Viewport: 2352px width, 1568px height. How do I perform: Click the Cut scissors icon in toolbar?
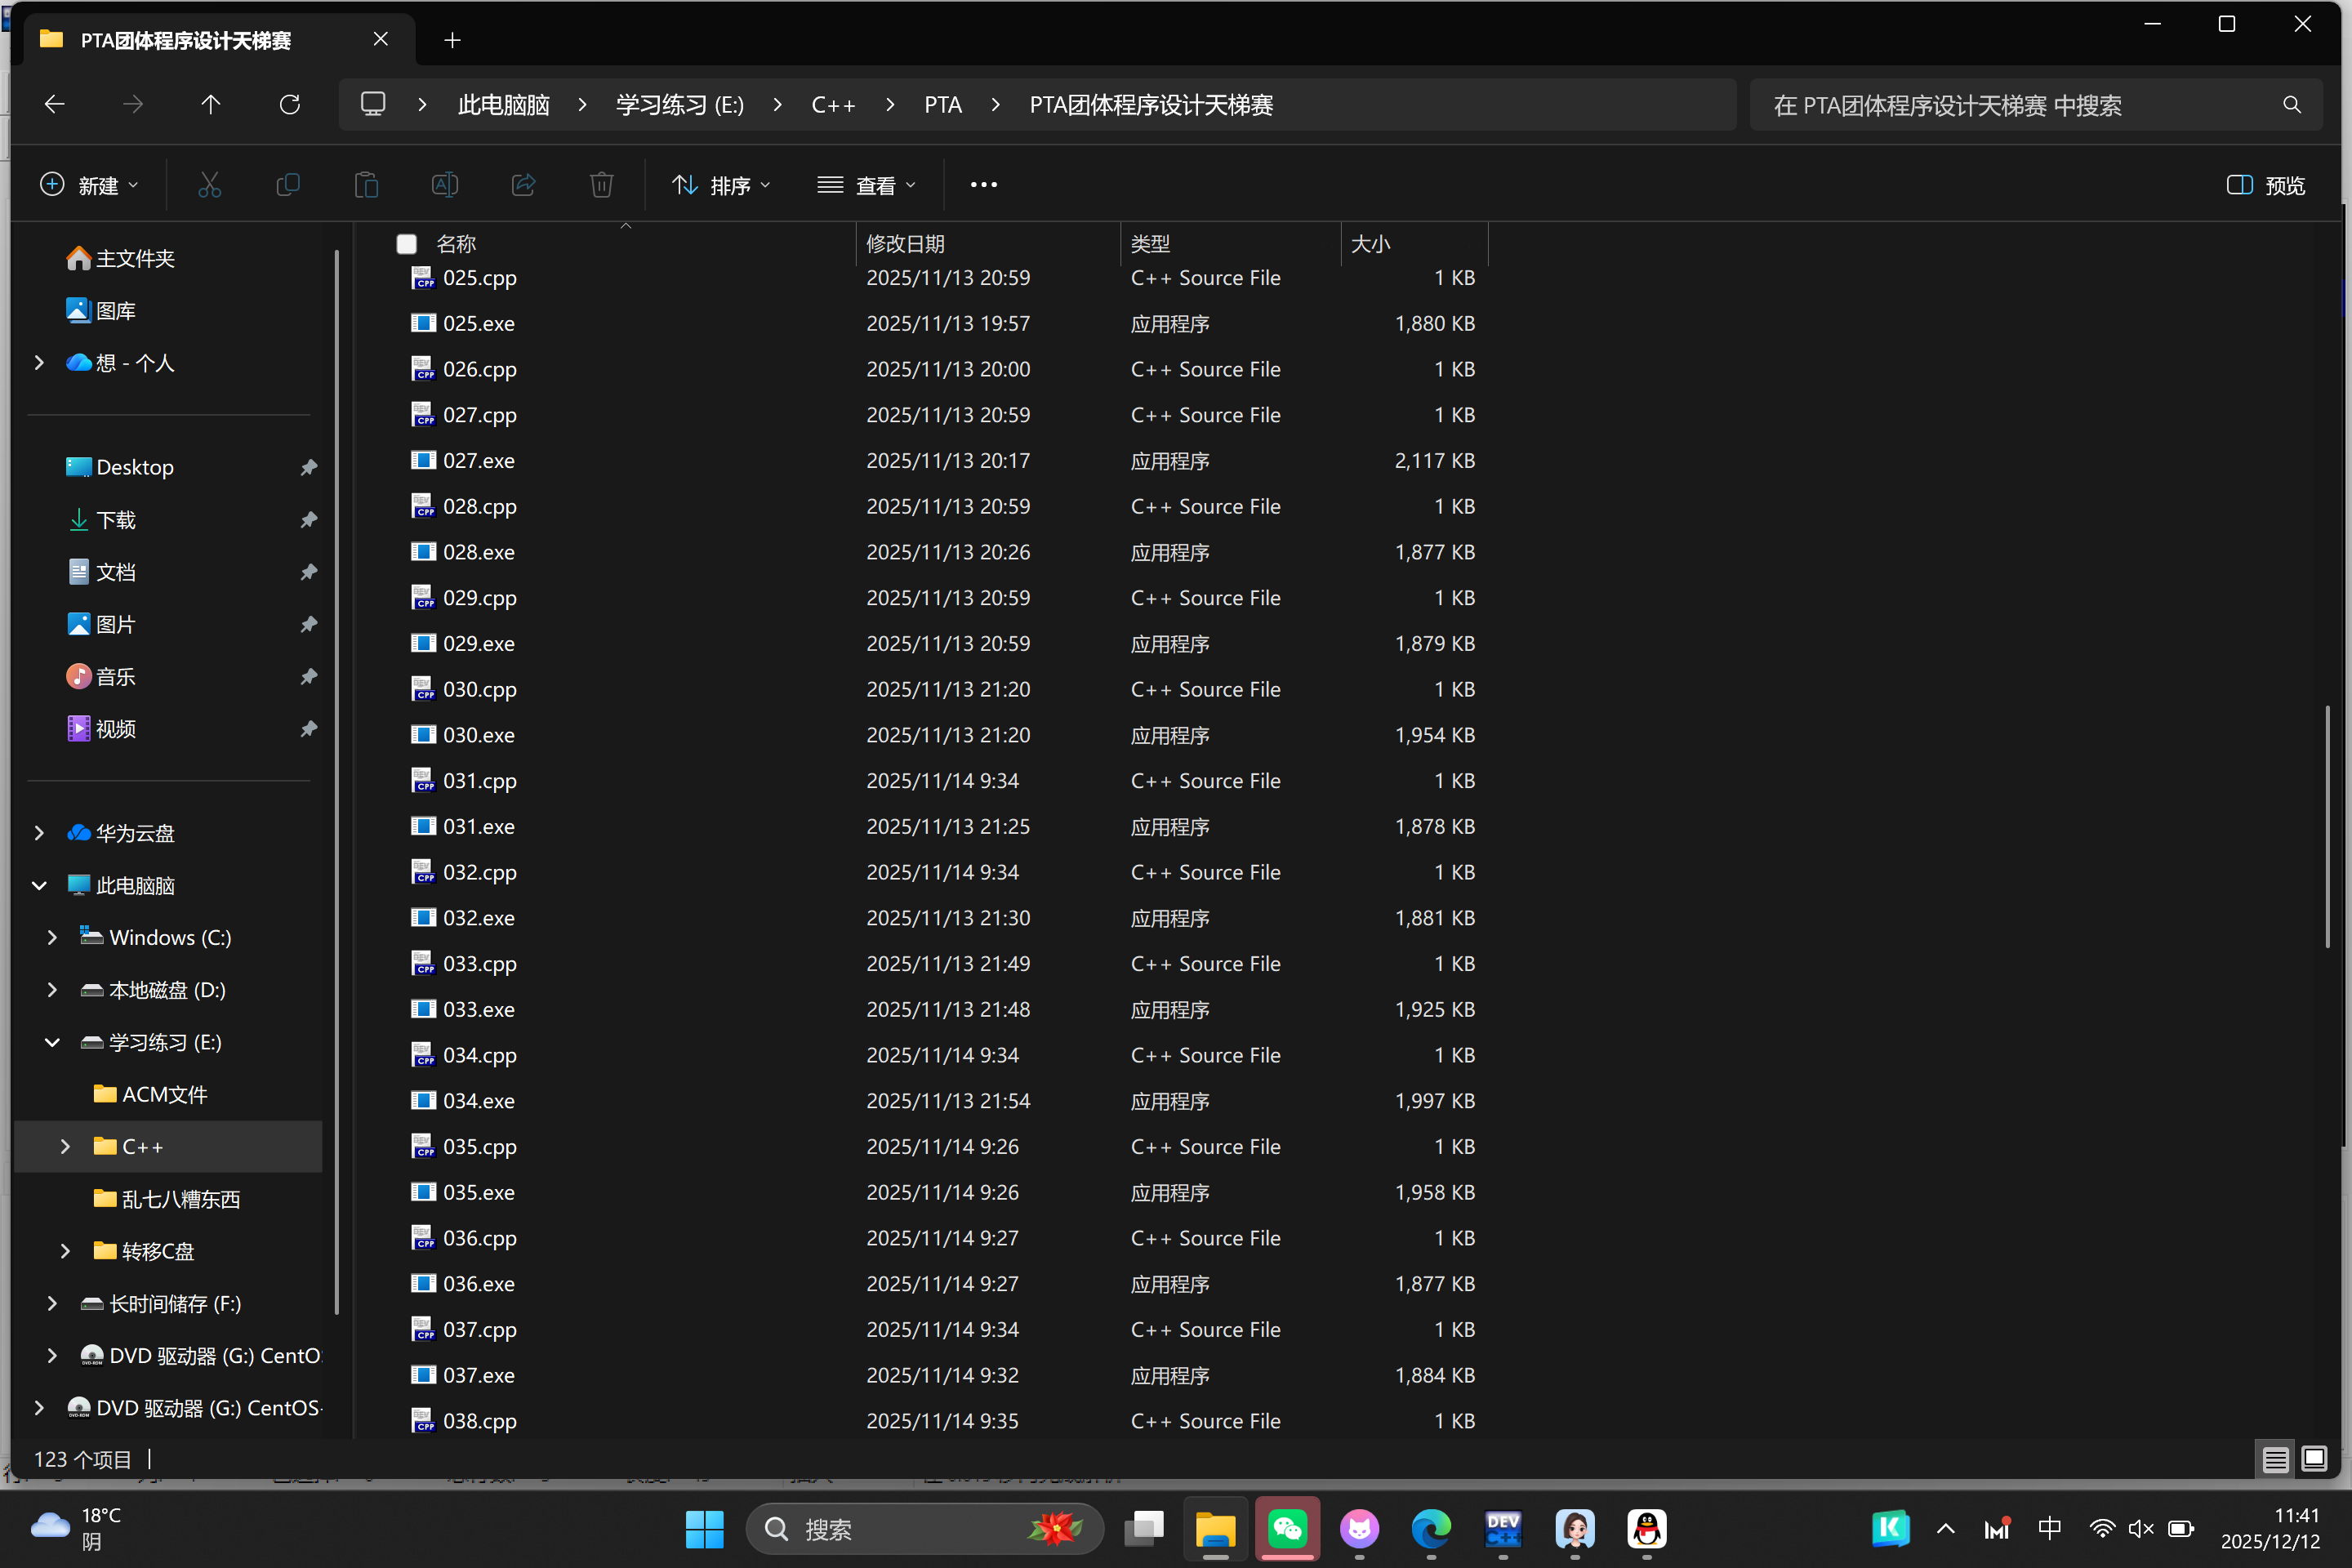209,185
